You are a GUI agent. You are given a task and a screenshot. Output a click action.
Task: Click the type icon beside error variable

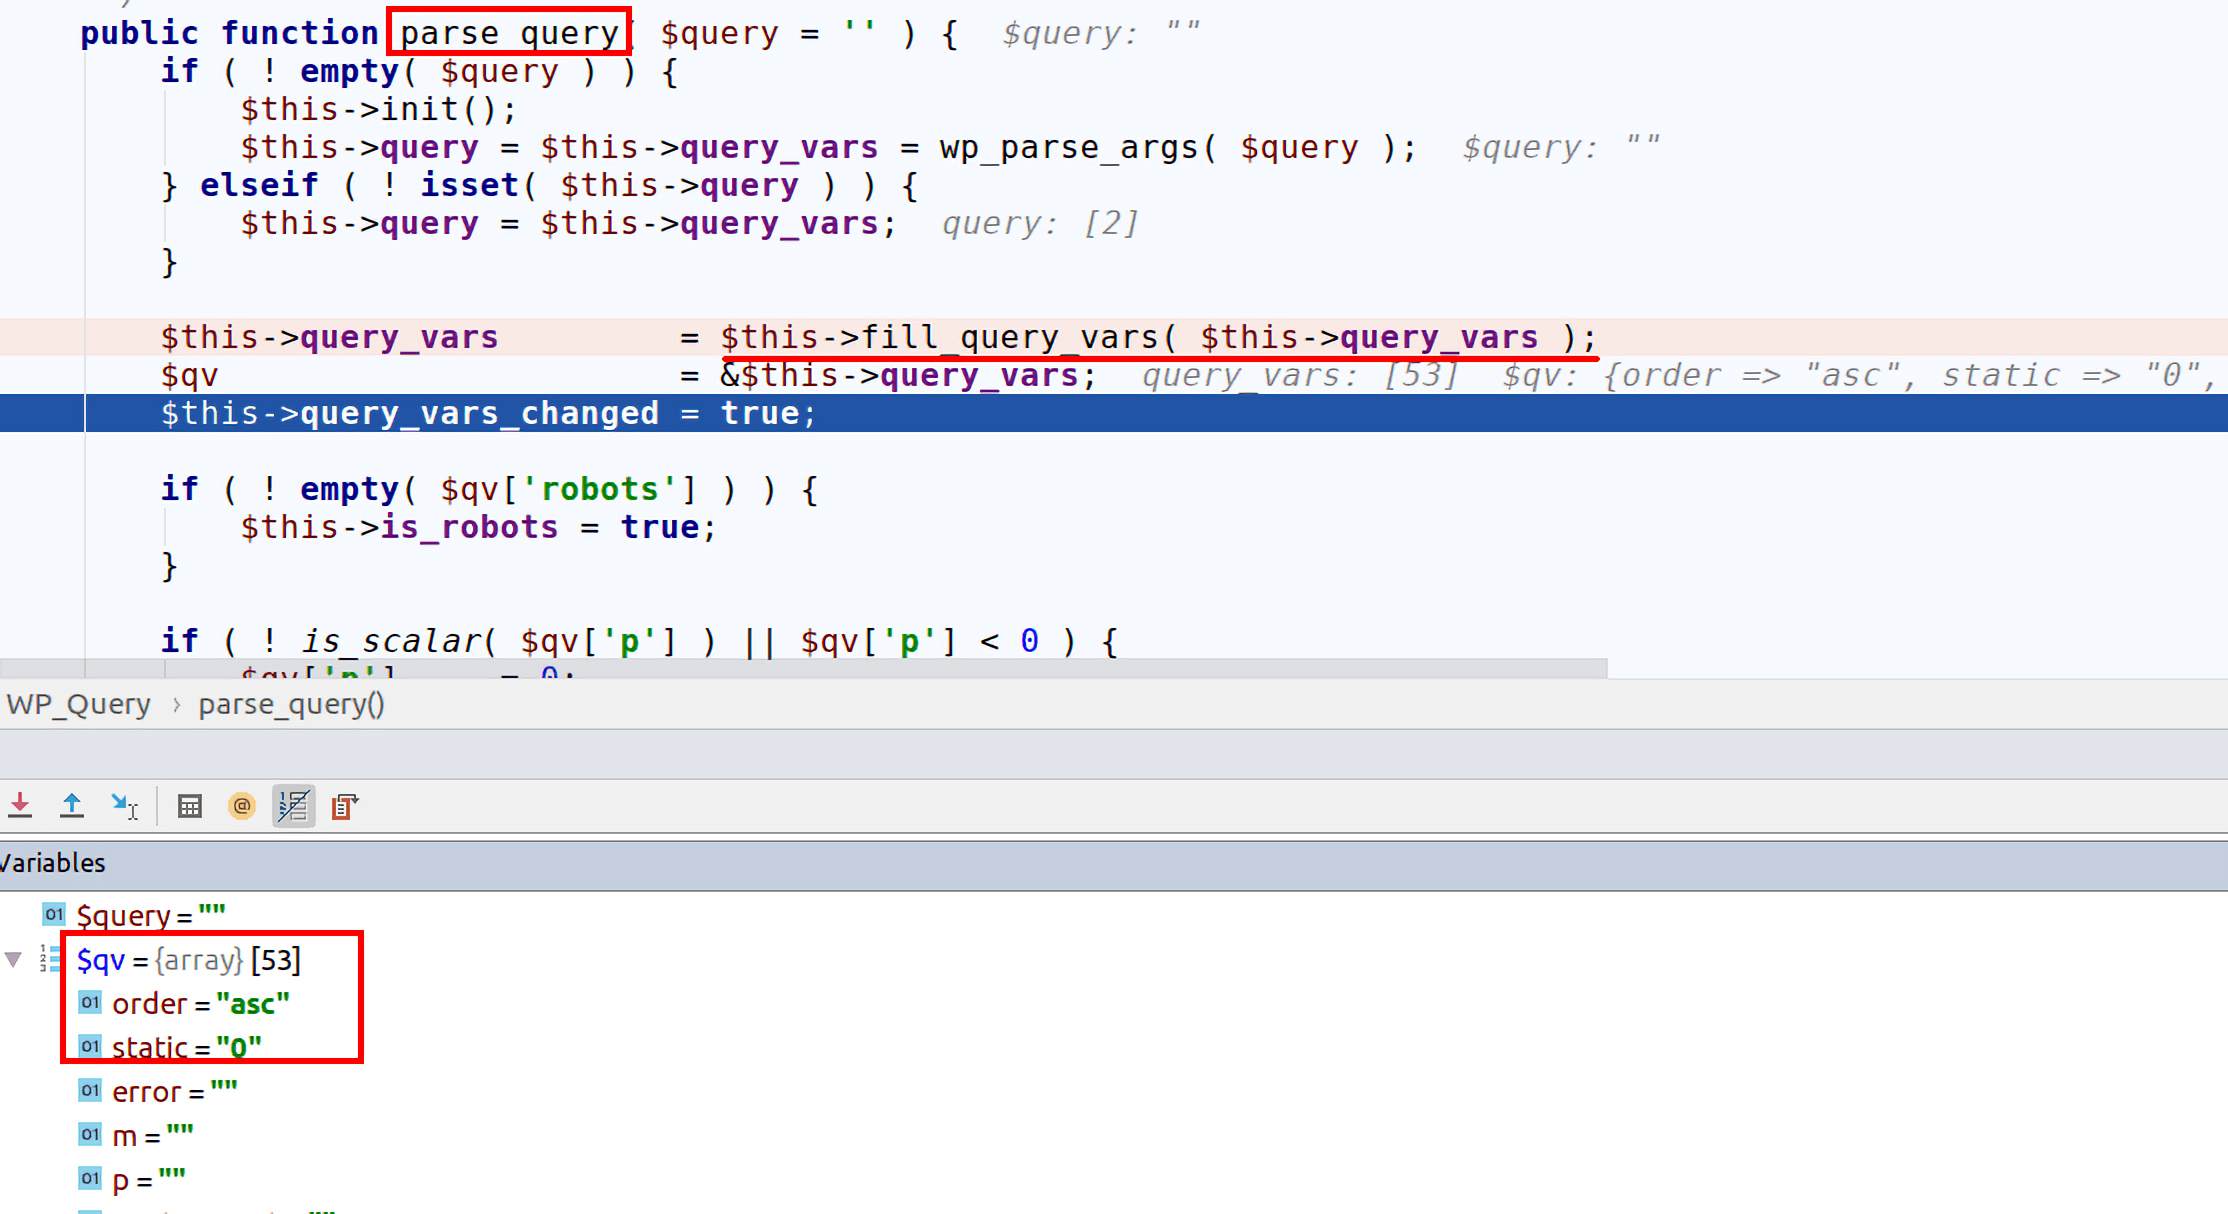(90, 1090)
